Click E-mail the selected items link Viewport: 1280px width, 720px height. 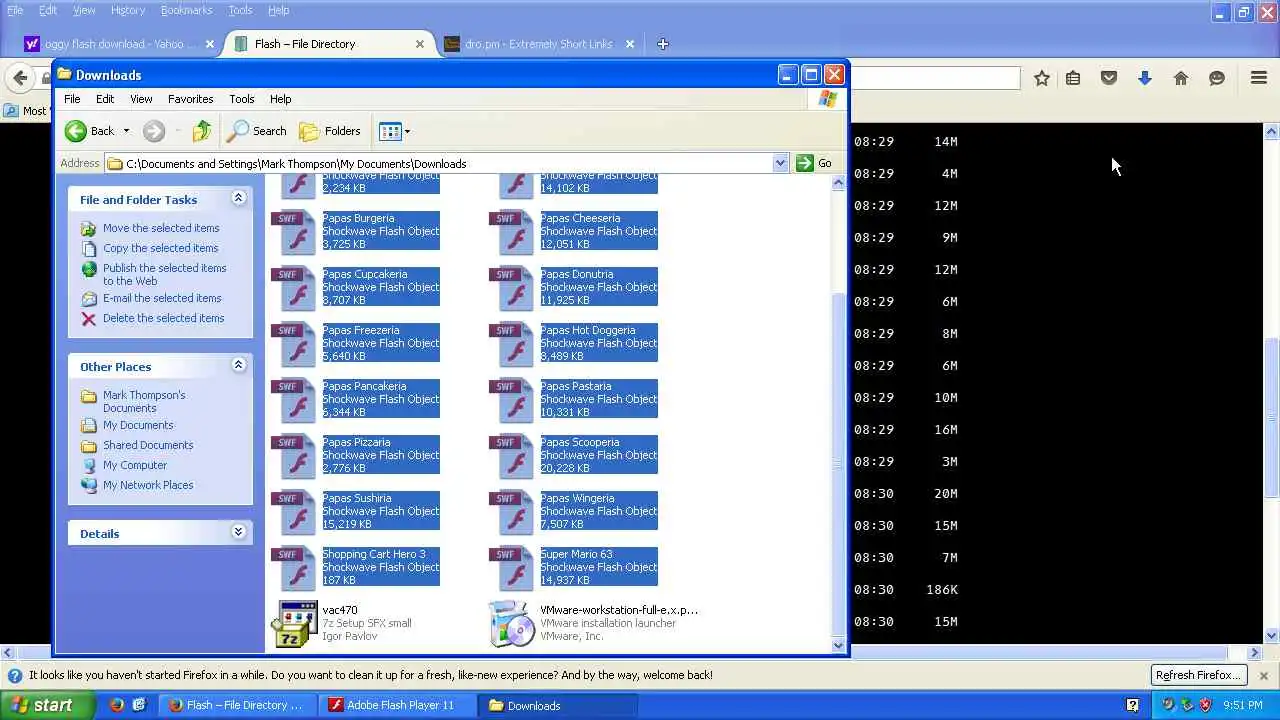pyautogui.click(x=162, y=298)
